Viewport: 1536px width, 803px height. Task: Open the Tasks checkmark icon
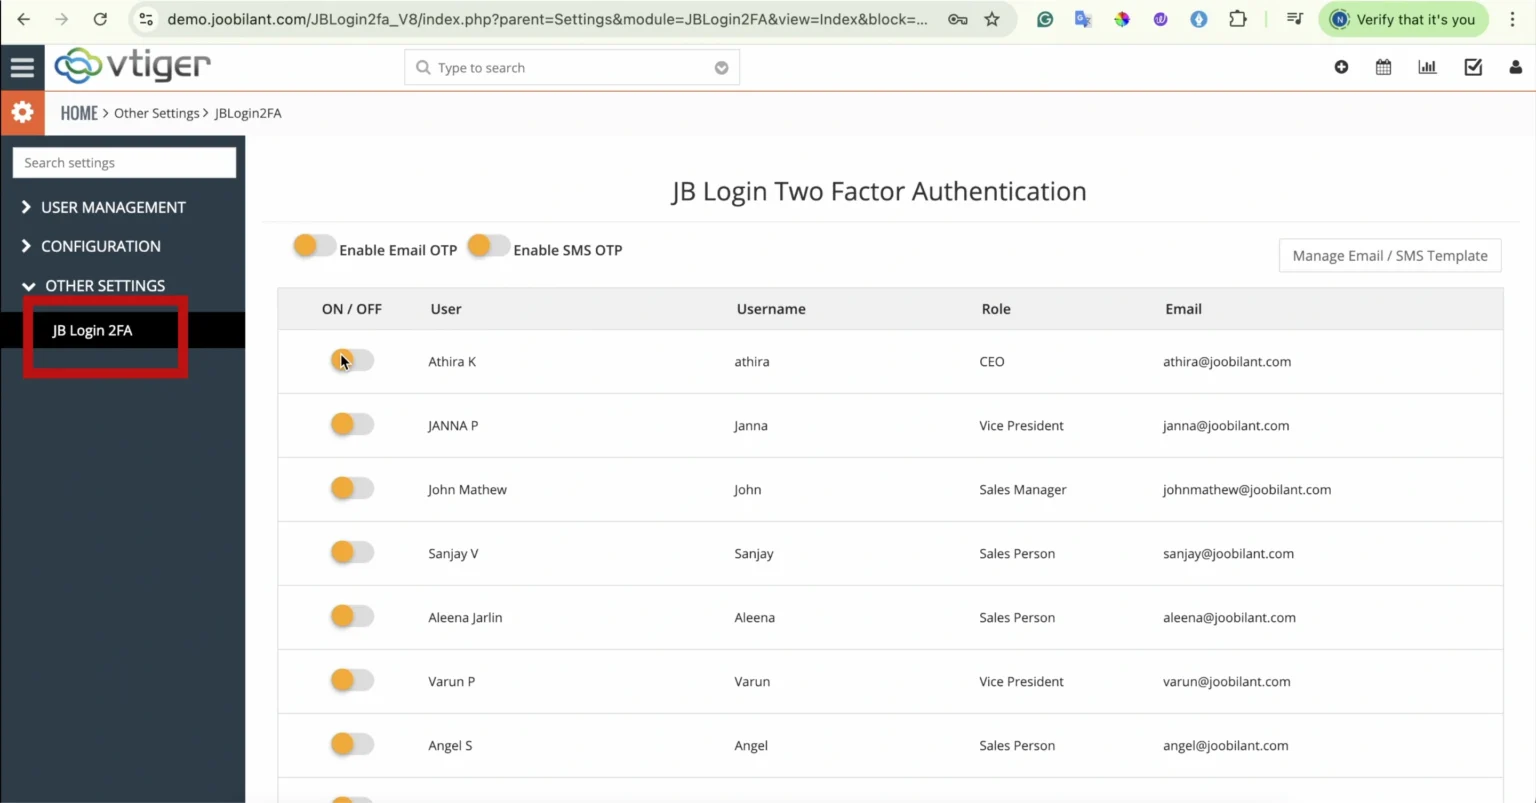click(x=1472, y=67)
